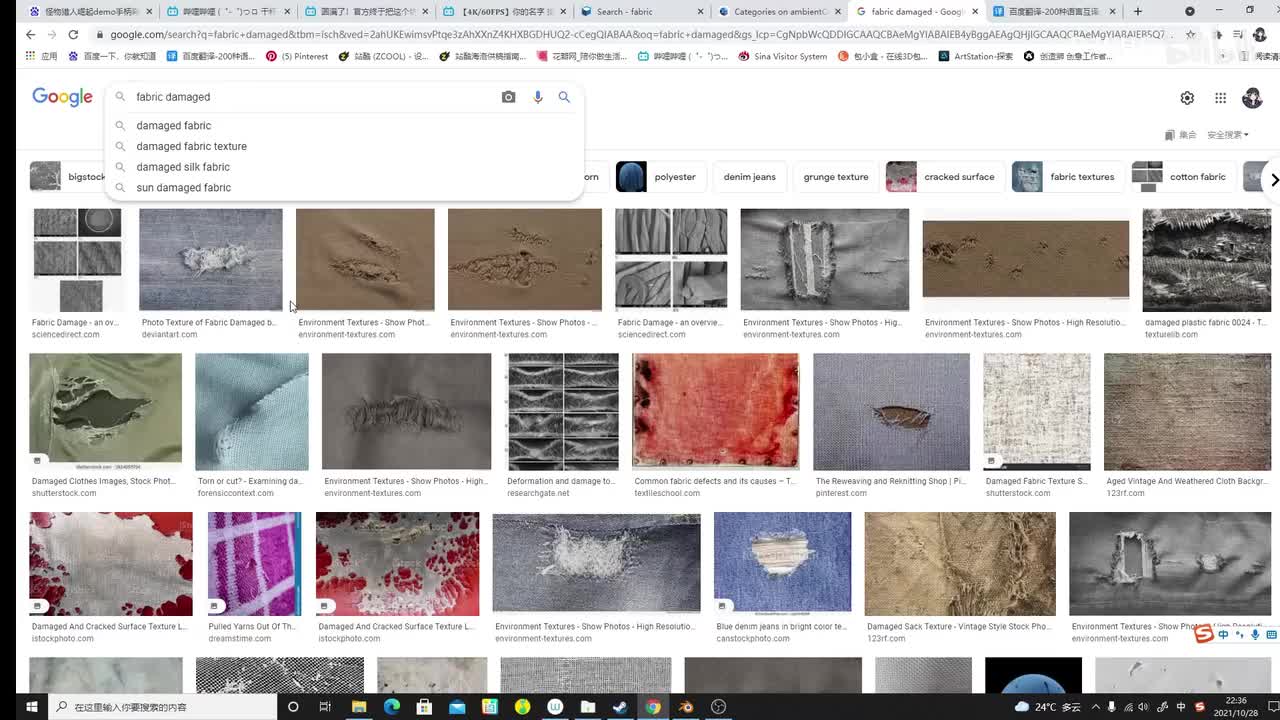Image resolution: width=1280 pixels, height=720 pixels.
Task: Open the pink pulled yarns thumbnail
Action: point(254,563)
